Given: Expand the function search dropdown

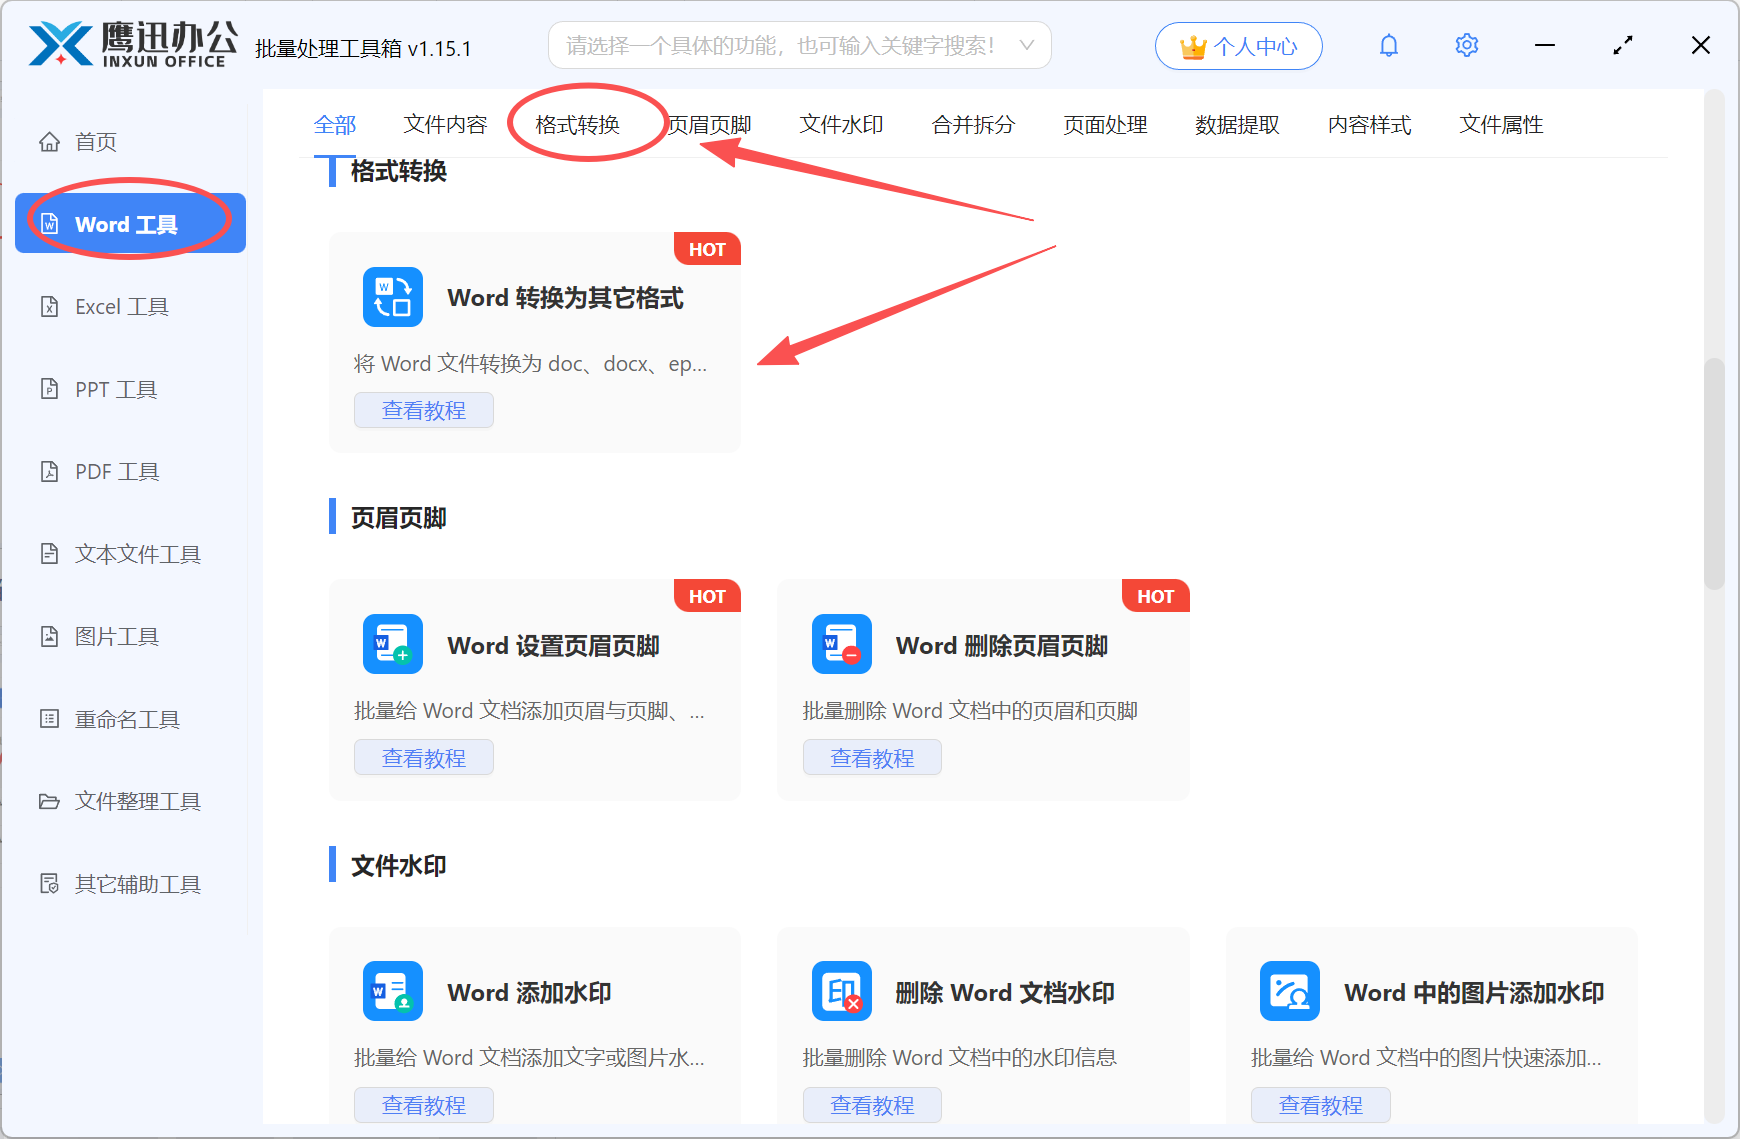Looking at the screenshot, I should click(1027, 45).
